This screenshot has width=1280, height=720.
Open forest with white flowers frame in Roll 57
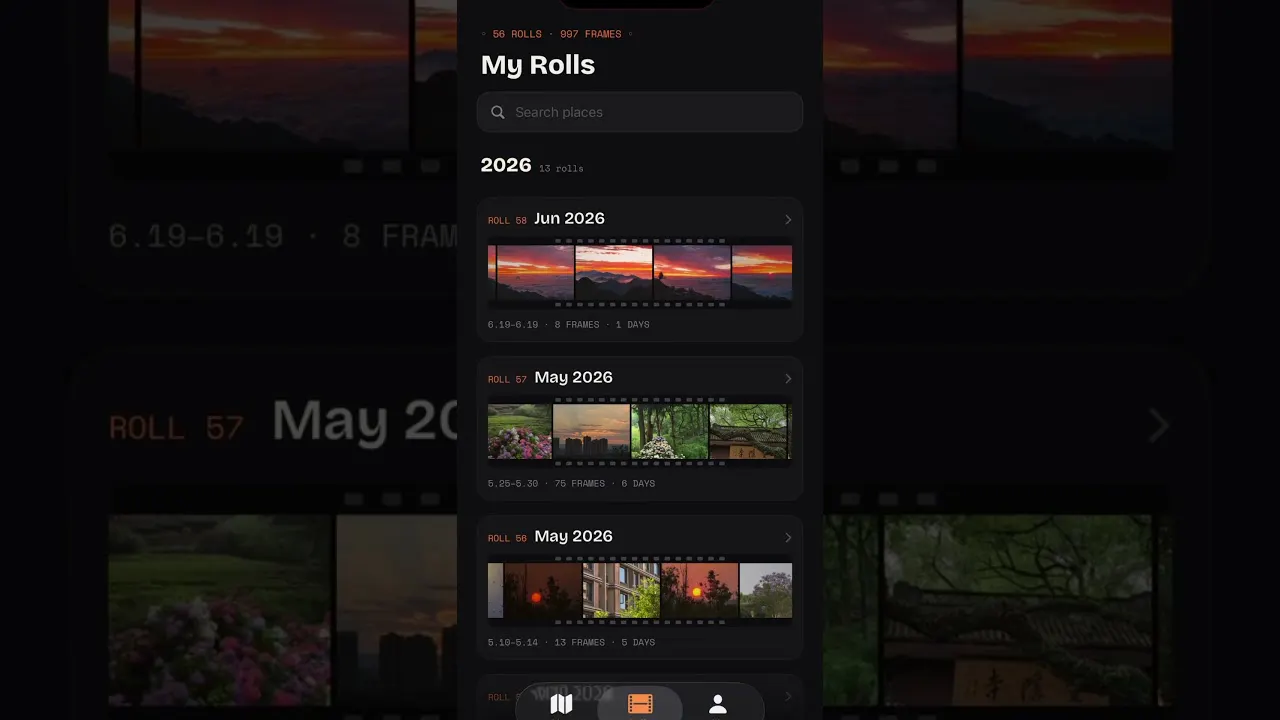tap(670, 432)
